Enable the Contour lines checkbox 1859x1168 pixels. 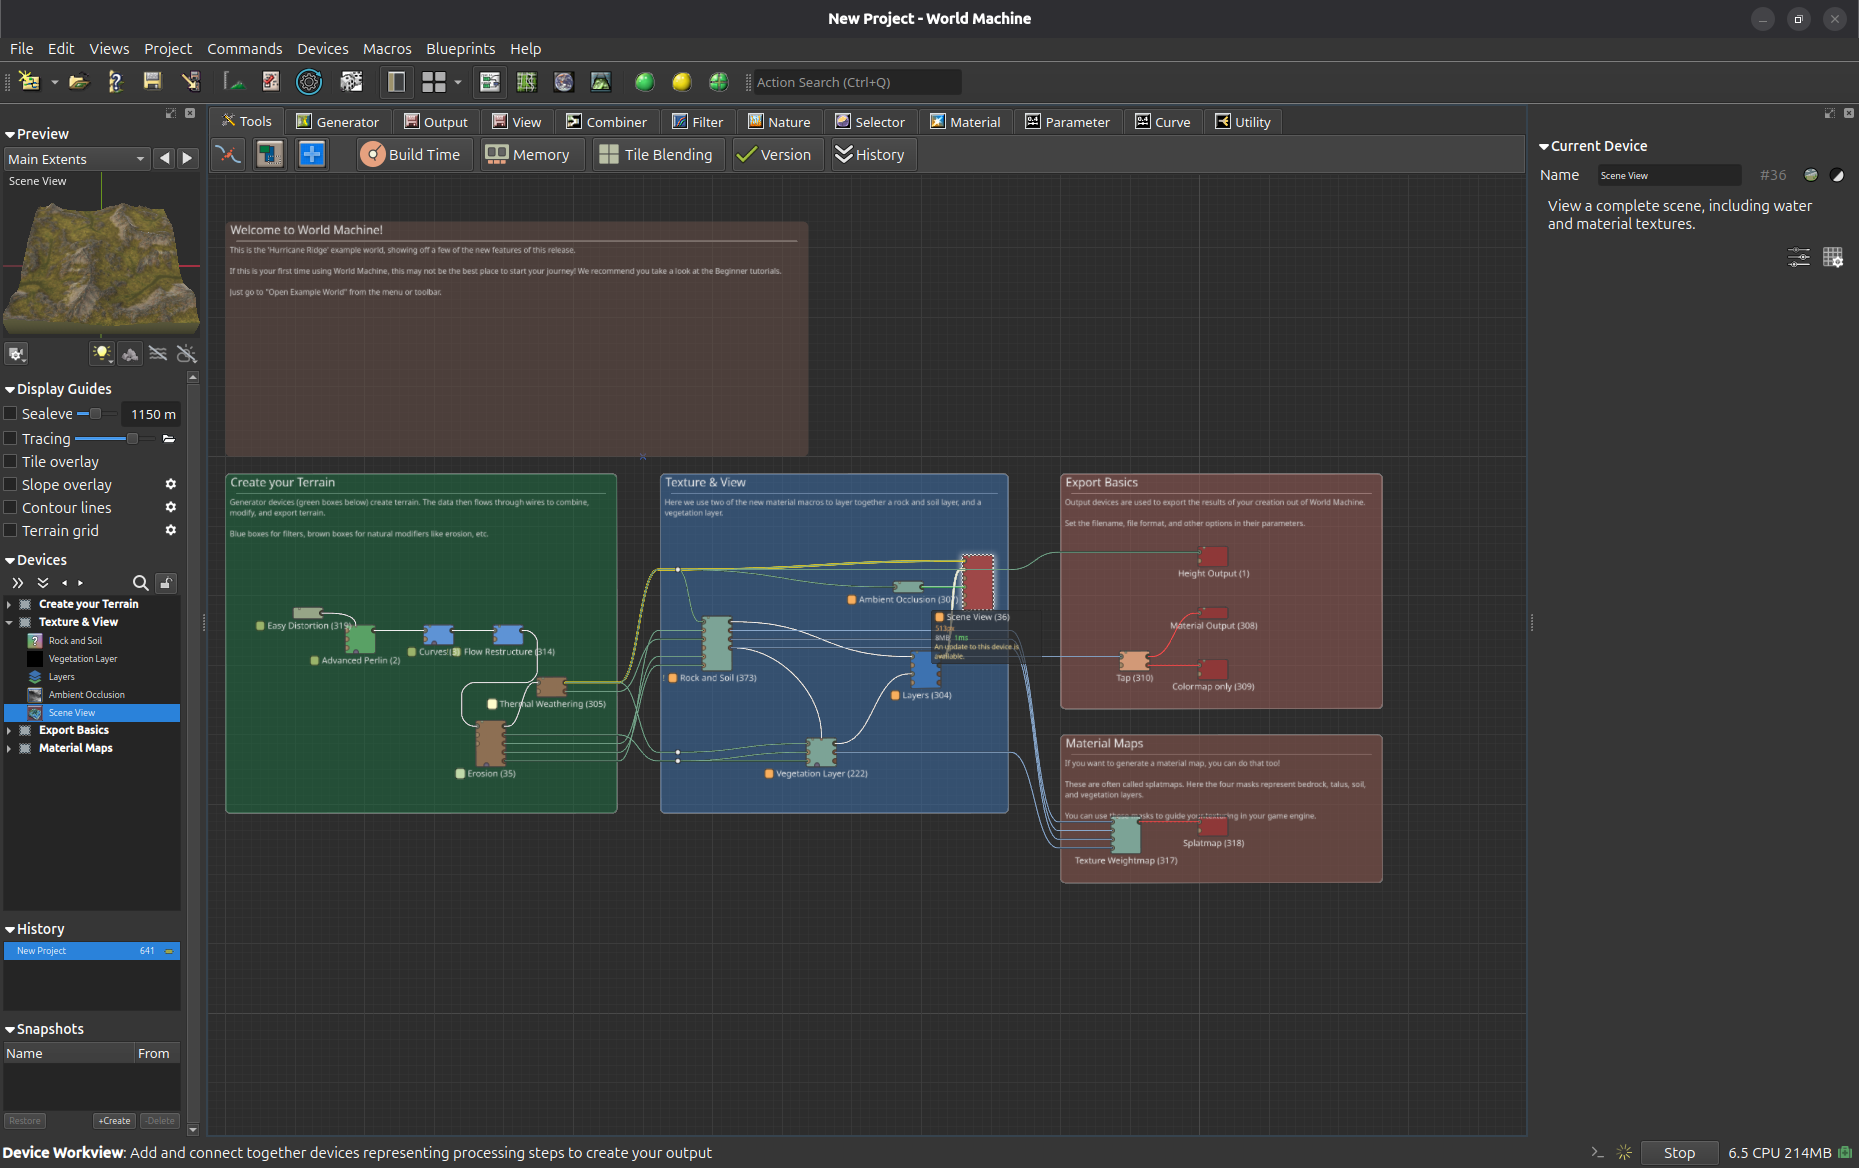11,508
